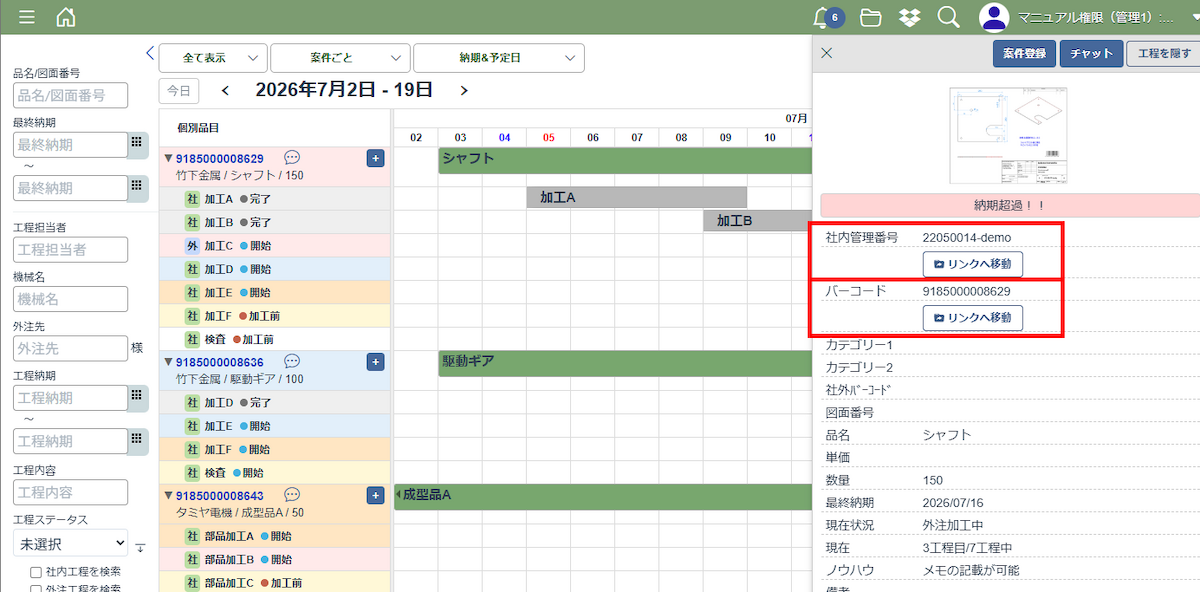1200x592 pixels.
Task: Toggle 外注工程を検索 checkbox
Action: (36, 588)
